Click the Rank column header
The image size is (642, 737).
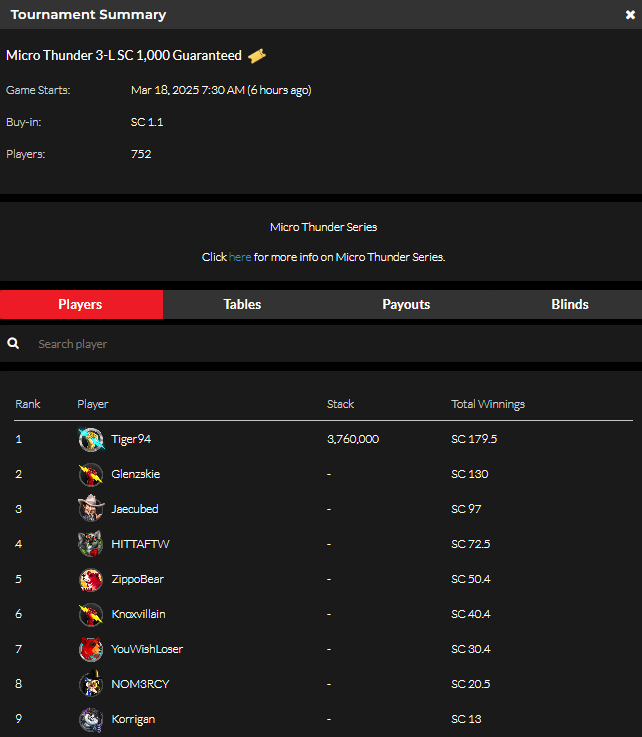[28, 404]
